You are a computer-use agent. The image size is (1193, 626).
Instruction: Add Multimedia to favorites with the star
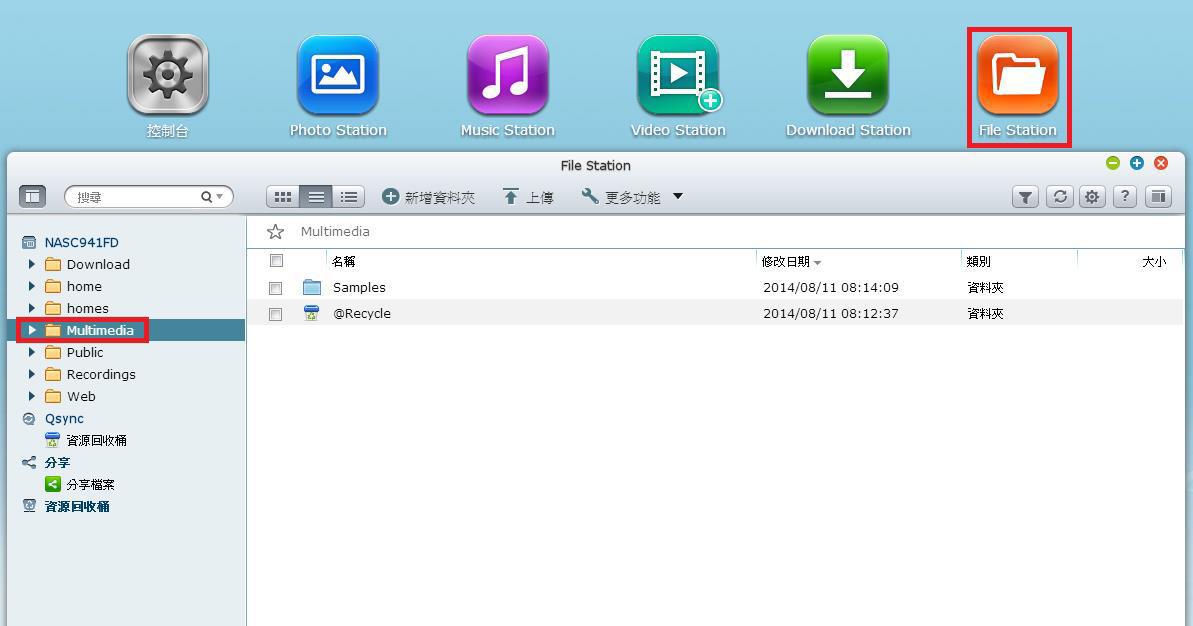pyautogui.click(x=275, y=232)
